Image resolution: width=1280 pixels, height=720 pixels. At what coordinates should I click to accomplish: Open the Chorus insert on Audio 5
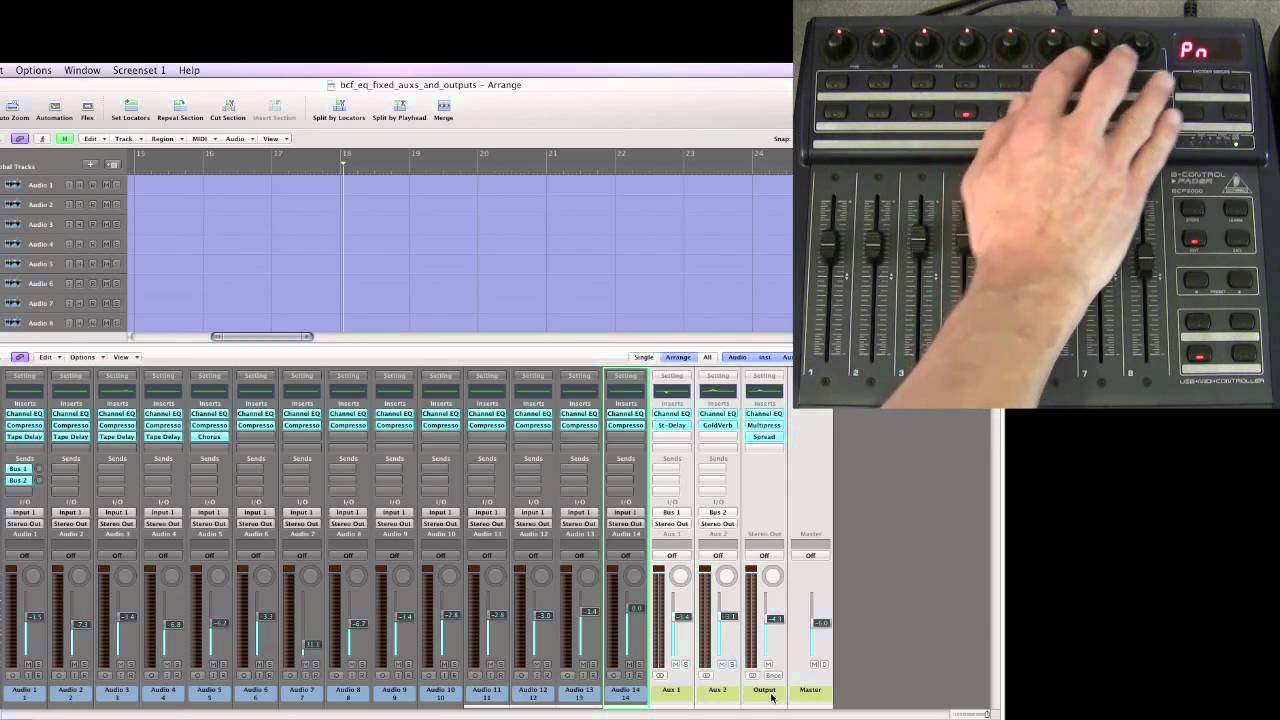pos(209,437)
